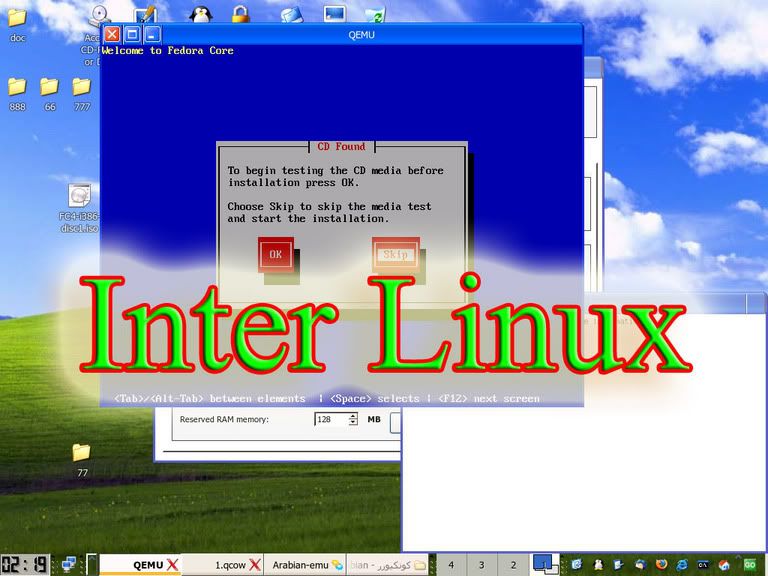Open the command prompt taskbar icon
The image size is (768, 576).
(x=703, y=565)
